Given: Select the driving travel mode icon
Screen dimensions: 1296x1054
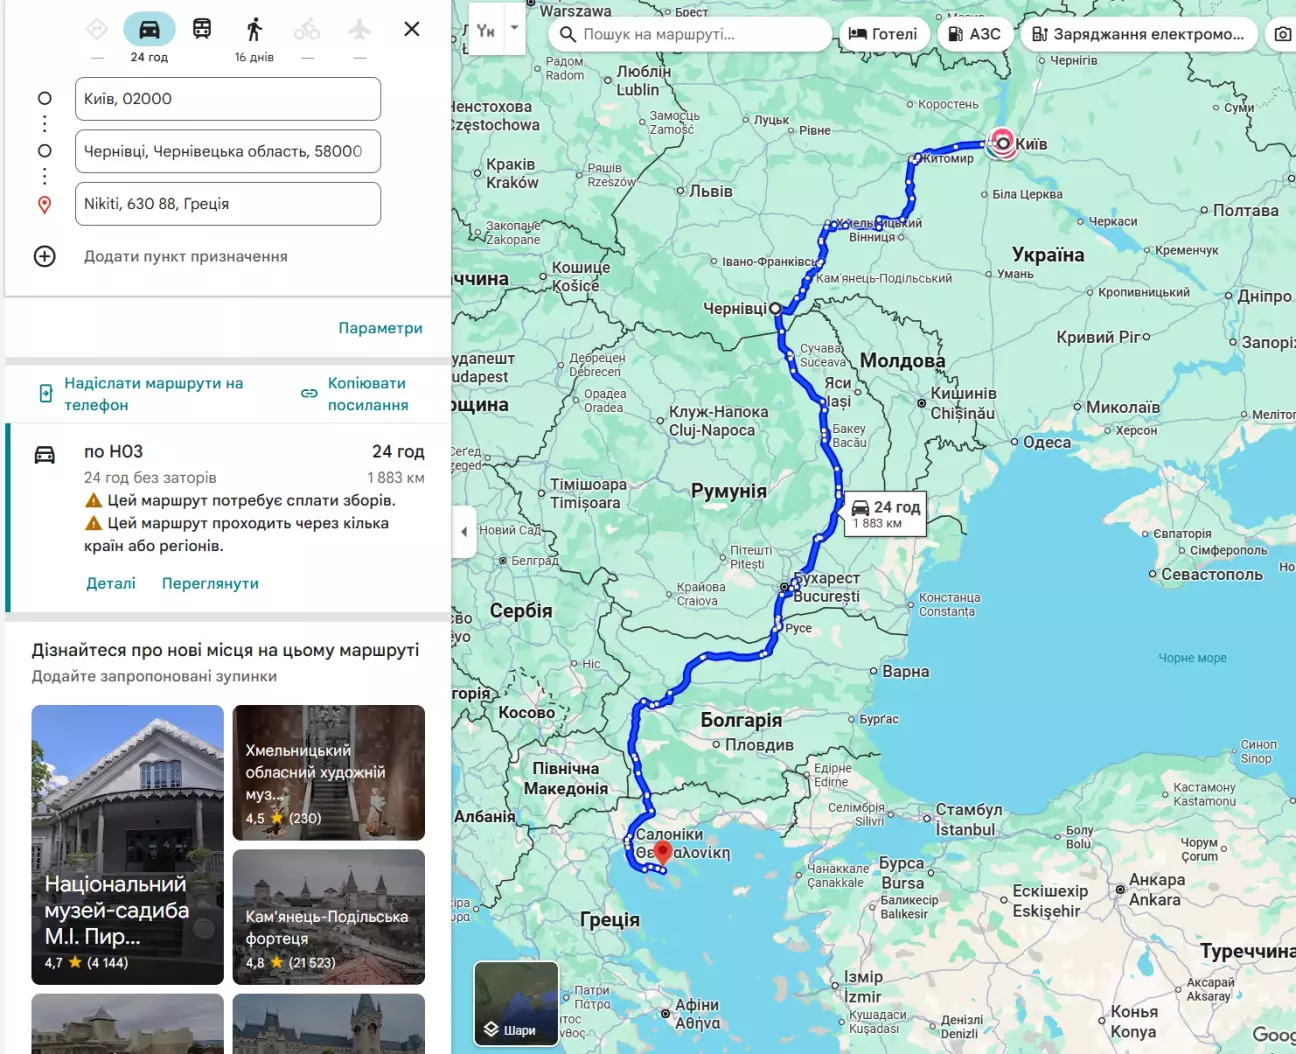Looking at the screenshot, I should point(149,29).
